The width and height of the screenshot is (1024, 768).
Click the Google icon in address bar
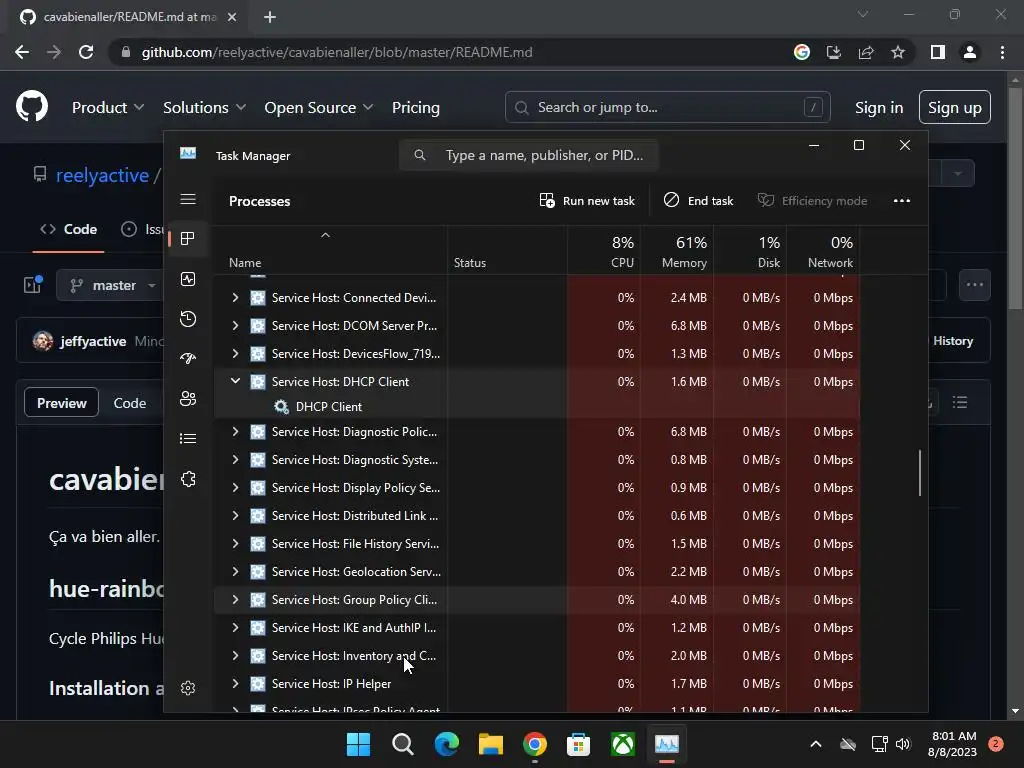[802, 52]
